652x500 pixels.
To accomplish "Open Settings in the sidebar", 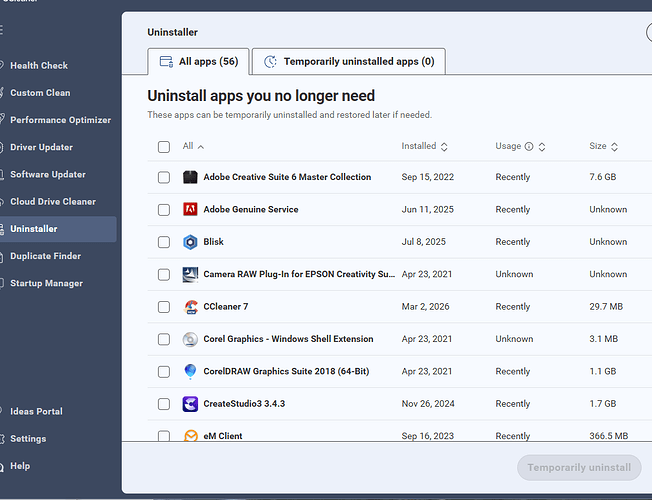I will coord(28,438).
